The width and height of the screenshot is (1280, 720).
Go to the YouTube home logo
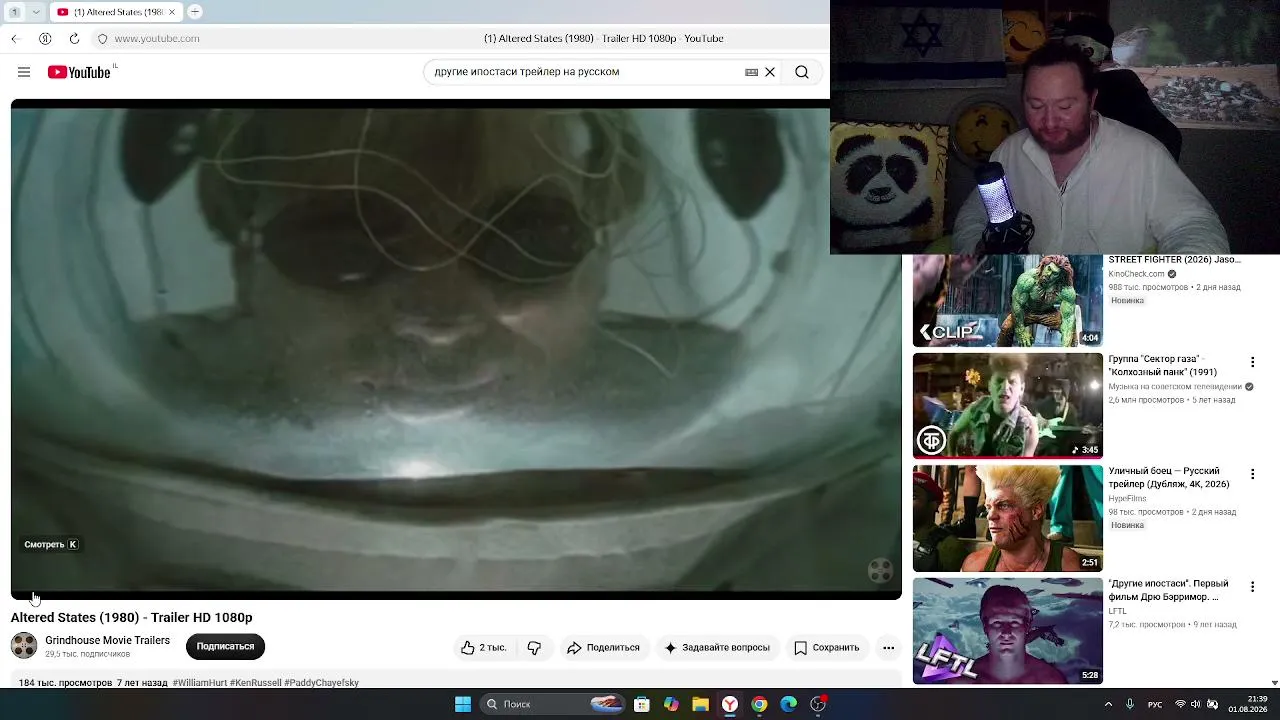tap(79, 72)
